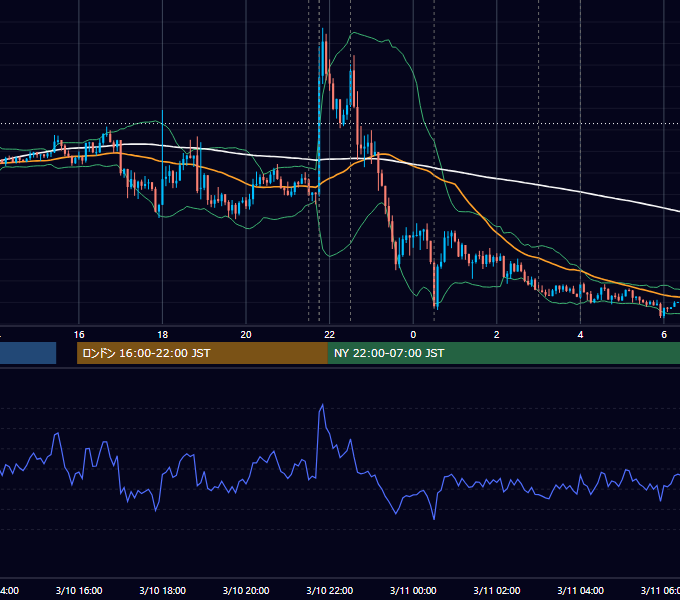680x600 pixels.
Task: Click the ロンドン 16:00-22:00 JST session bar
Action: coord(202,353)
